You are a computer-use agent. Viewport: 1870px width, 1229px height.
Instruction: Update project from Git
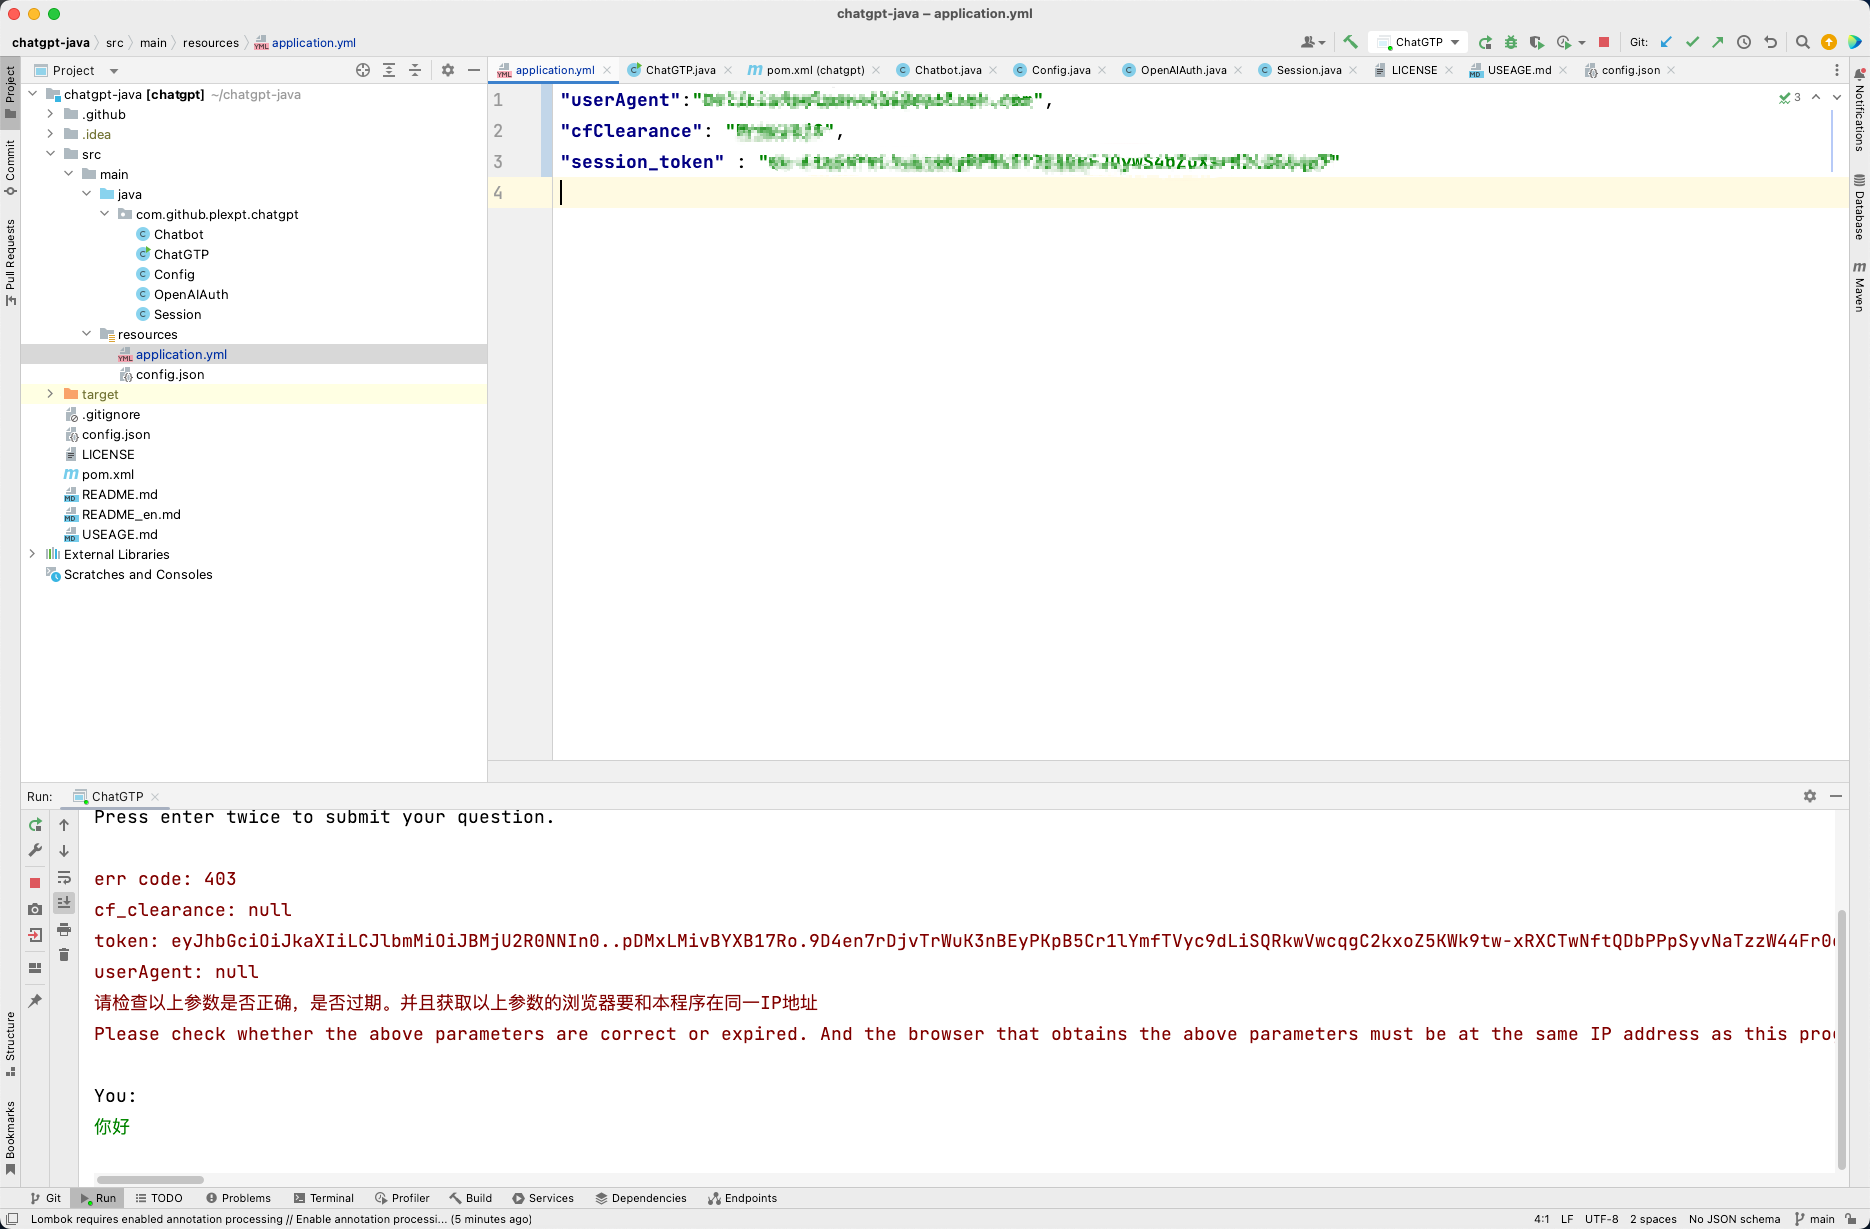[1666, 42]
